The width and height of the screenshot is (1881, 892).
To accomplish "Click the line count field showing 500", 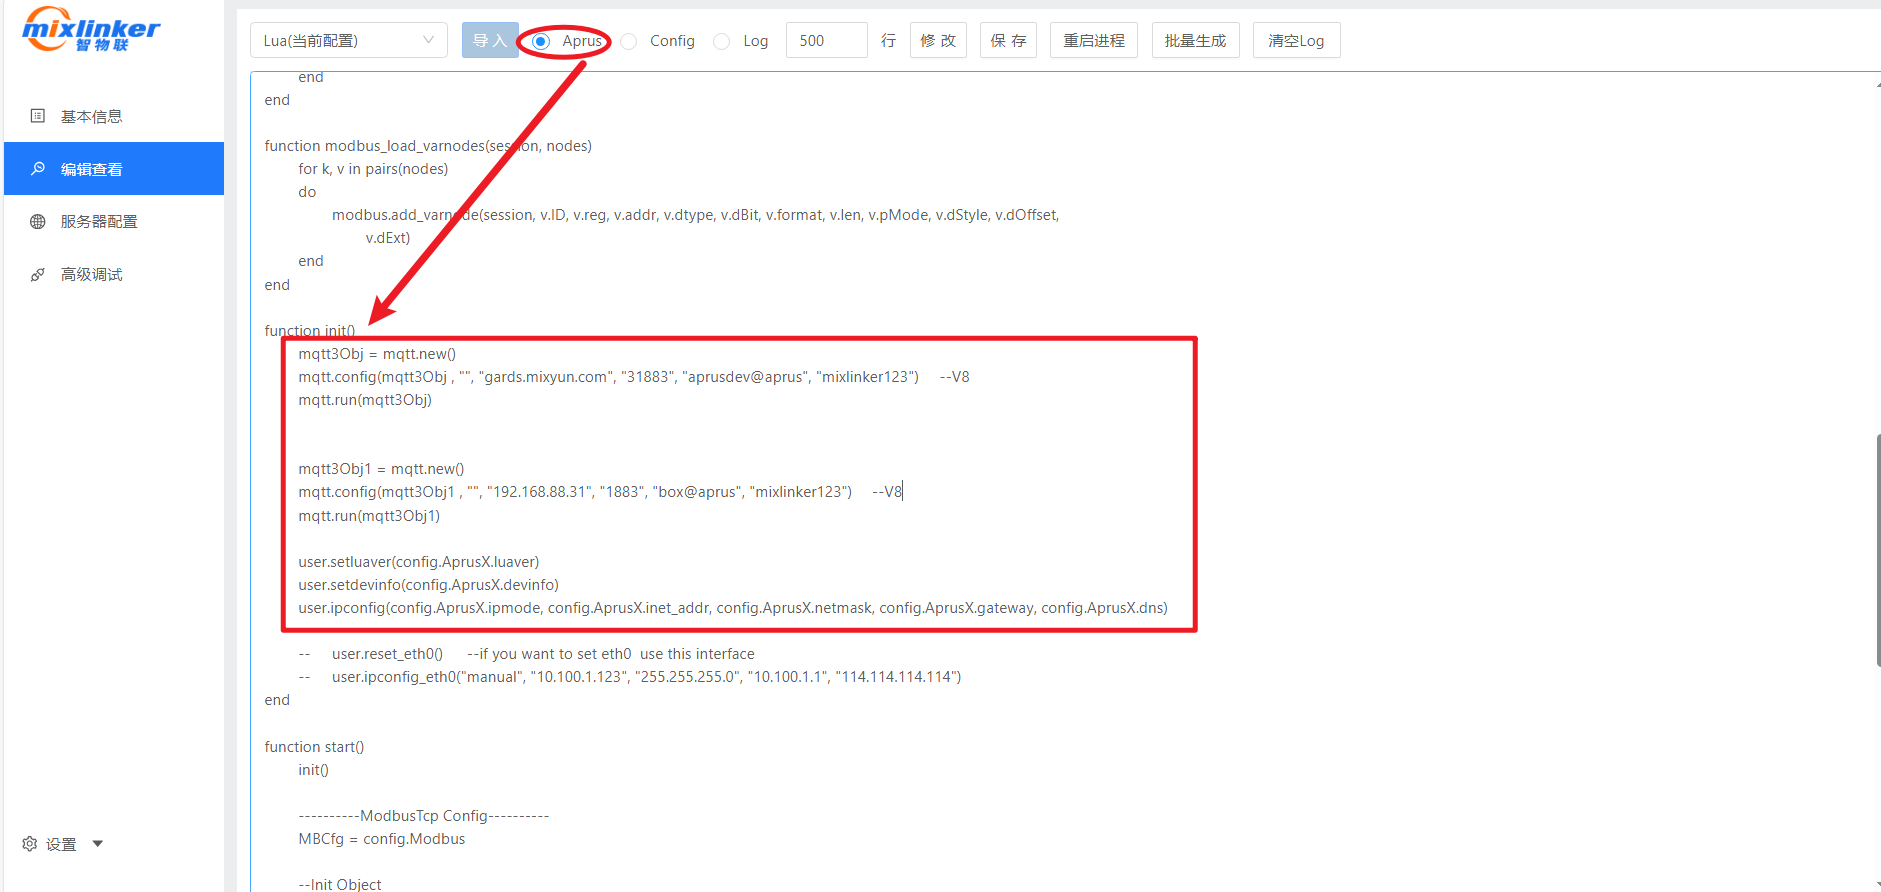I will tap(826, 41).
